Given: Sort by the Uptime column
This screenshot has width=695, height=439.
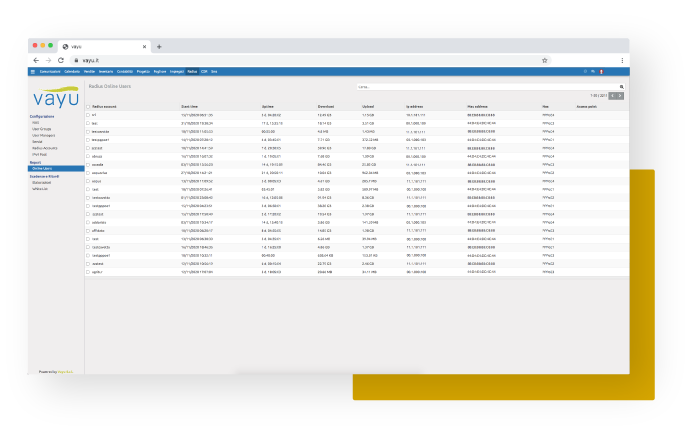Looking at the screenshot, I should coord(268,107).
